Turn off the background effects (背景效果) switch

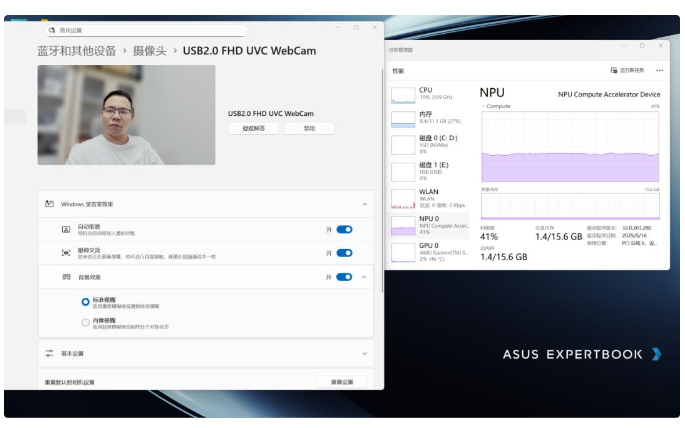pos(344,277)
